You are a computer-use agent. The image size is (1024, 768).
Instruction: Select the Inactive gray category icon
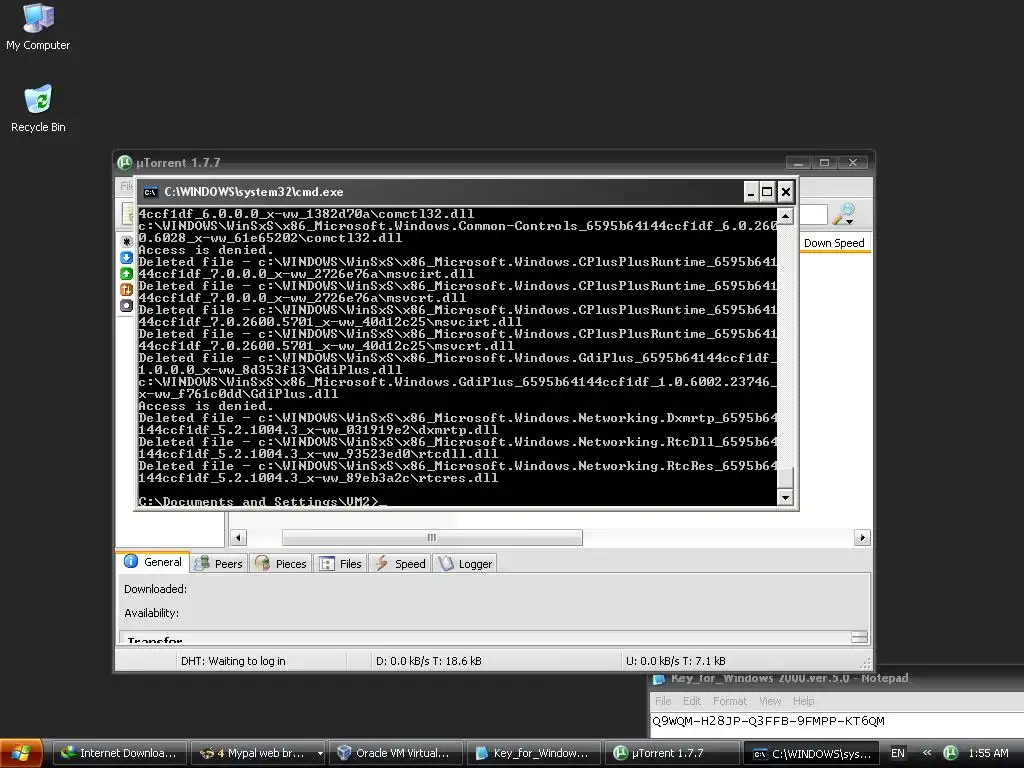pos(127,306)
